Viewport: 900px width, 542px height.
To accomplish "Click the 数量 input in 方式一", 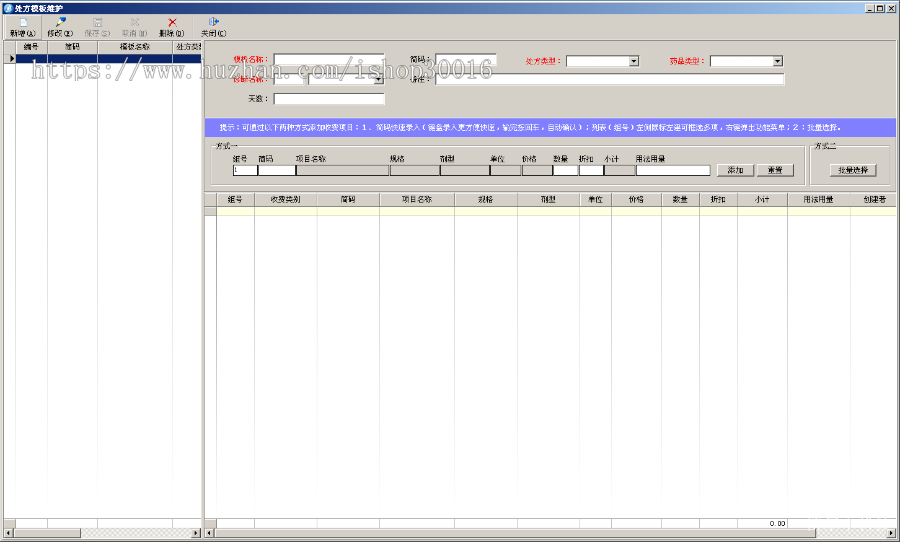I will click(x=565, y=170).
